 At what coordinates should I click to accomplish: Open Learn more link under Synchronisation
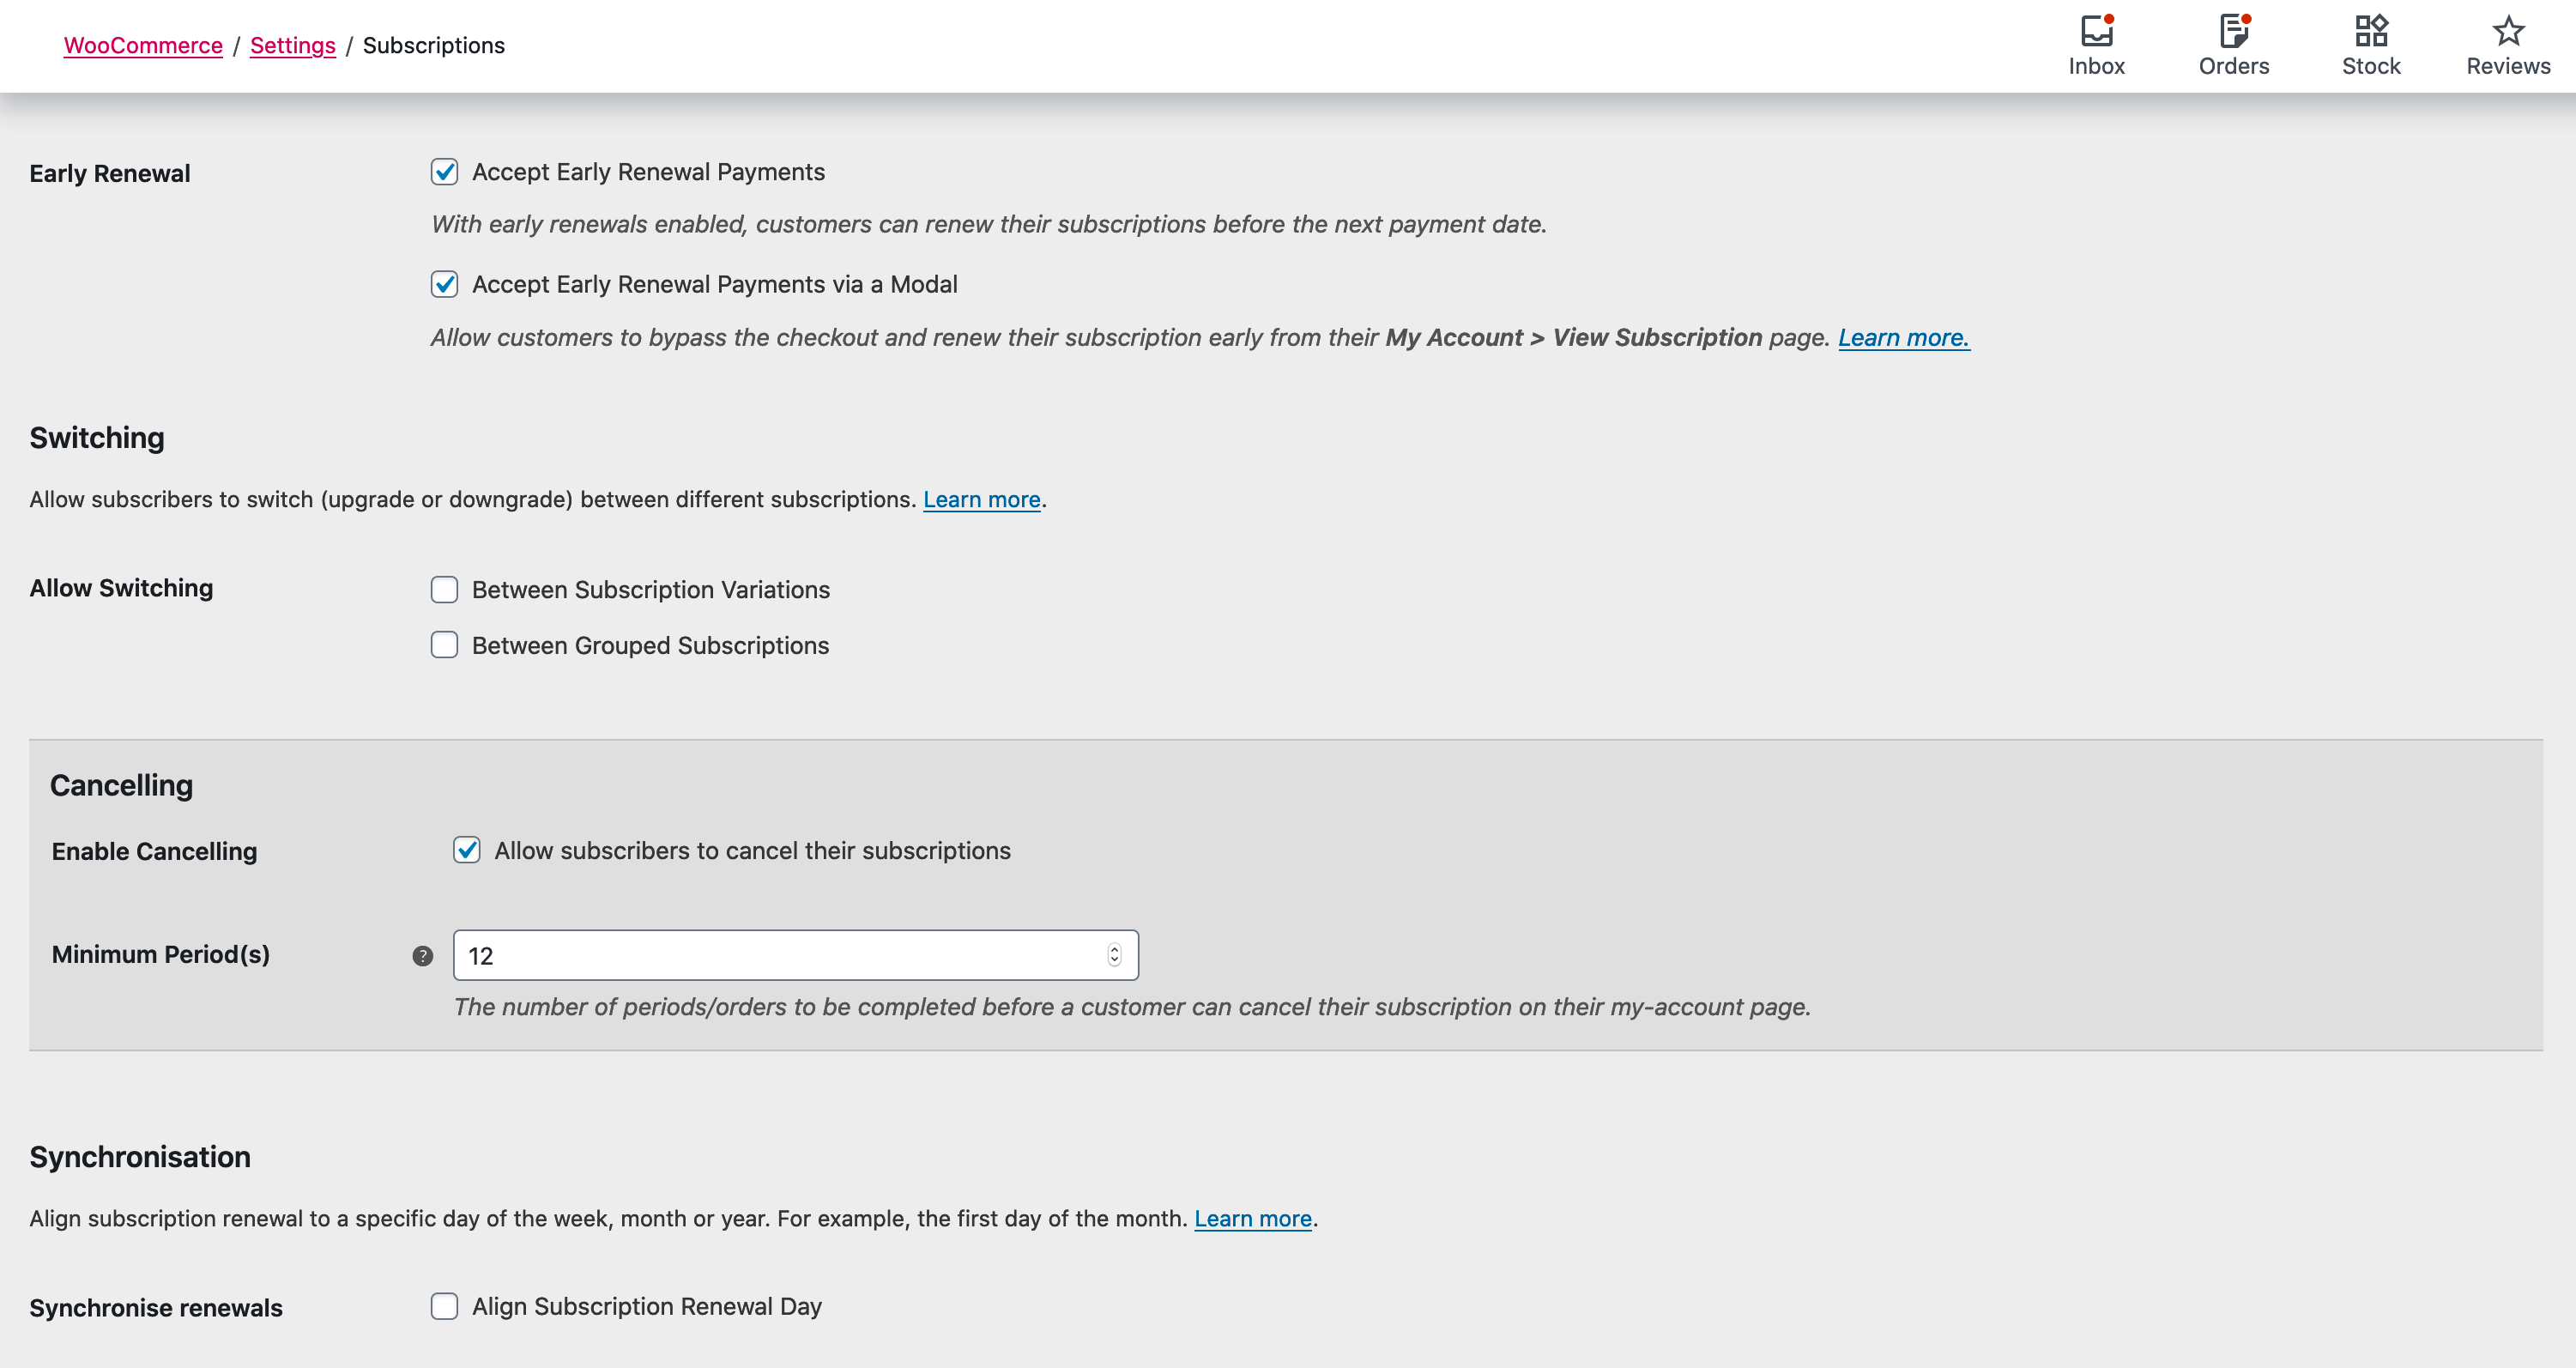coord(1252,1218)
